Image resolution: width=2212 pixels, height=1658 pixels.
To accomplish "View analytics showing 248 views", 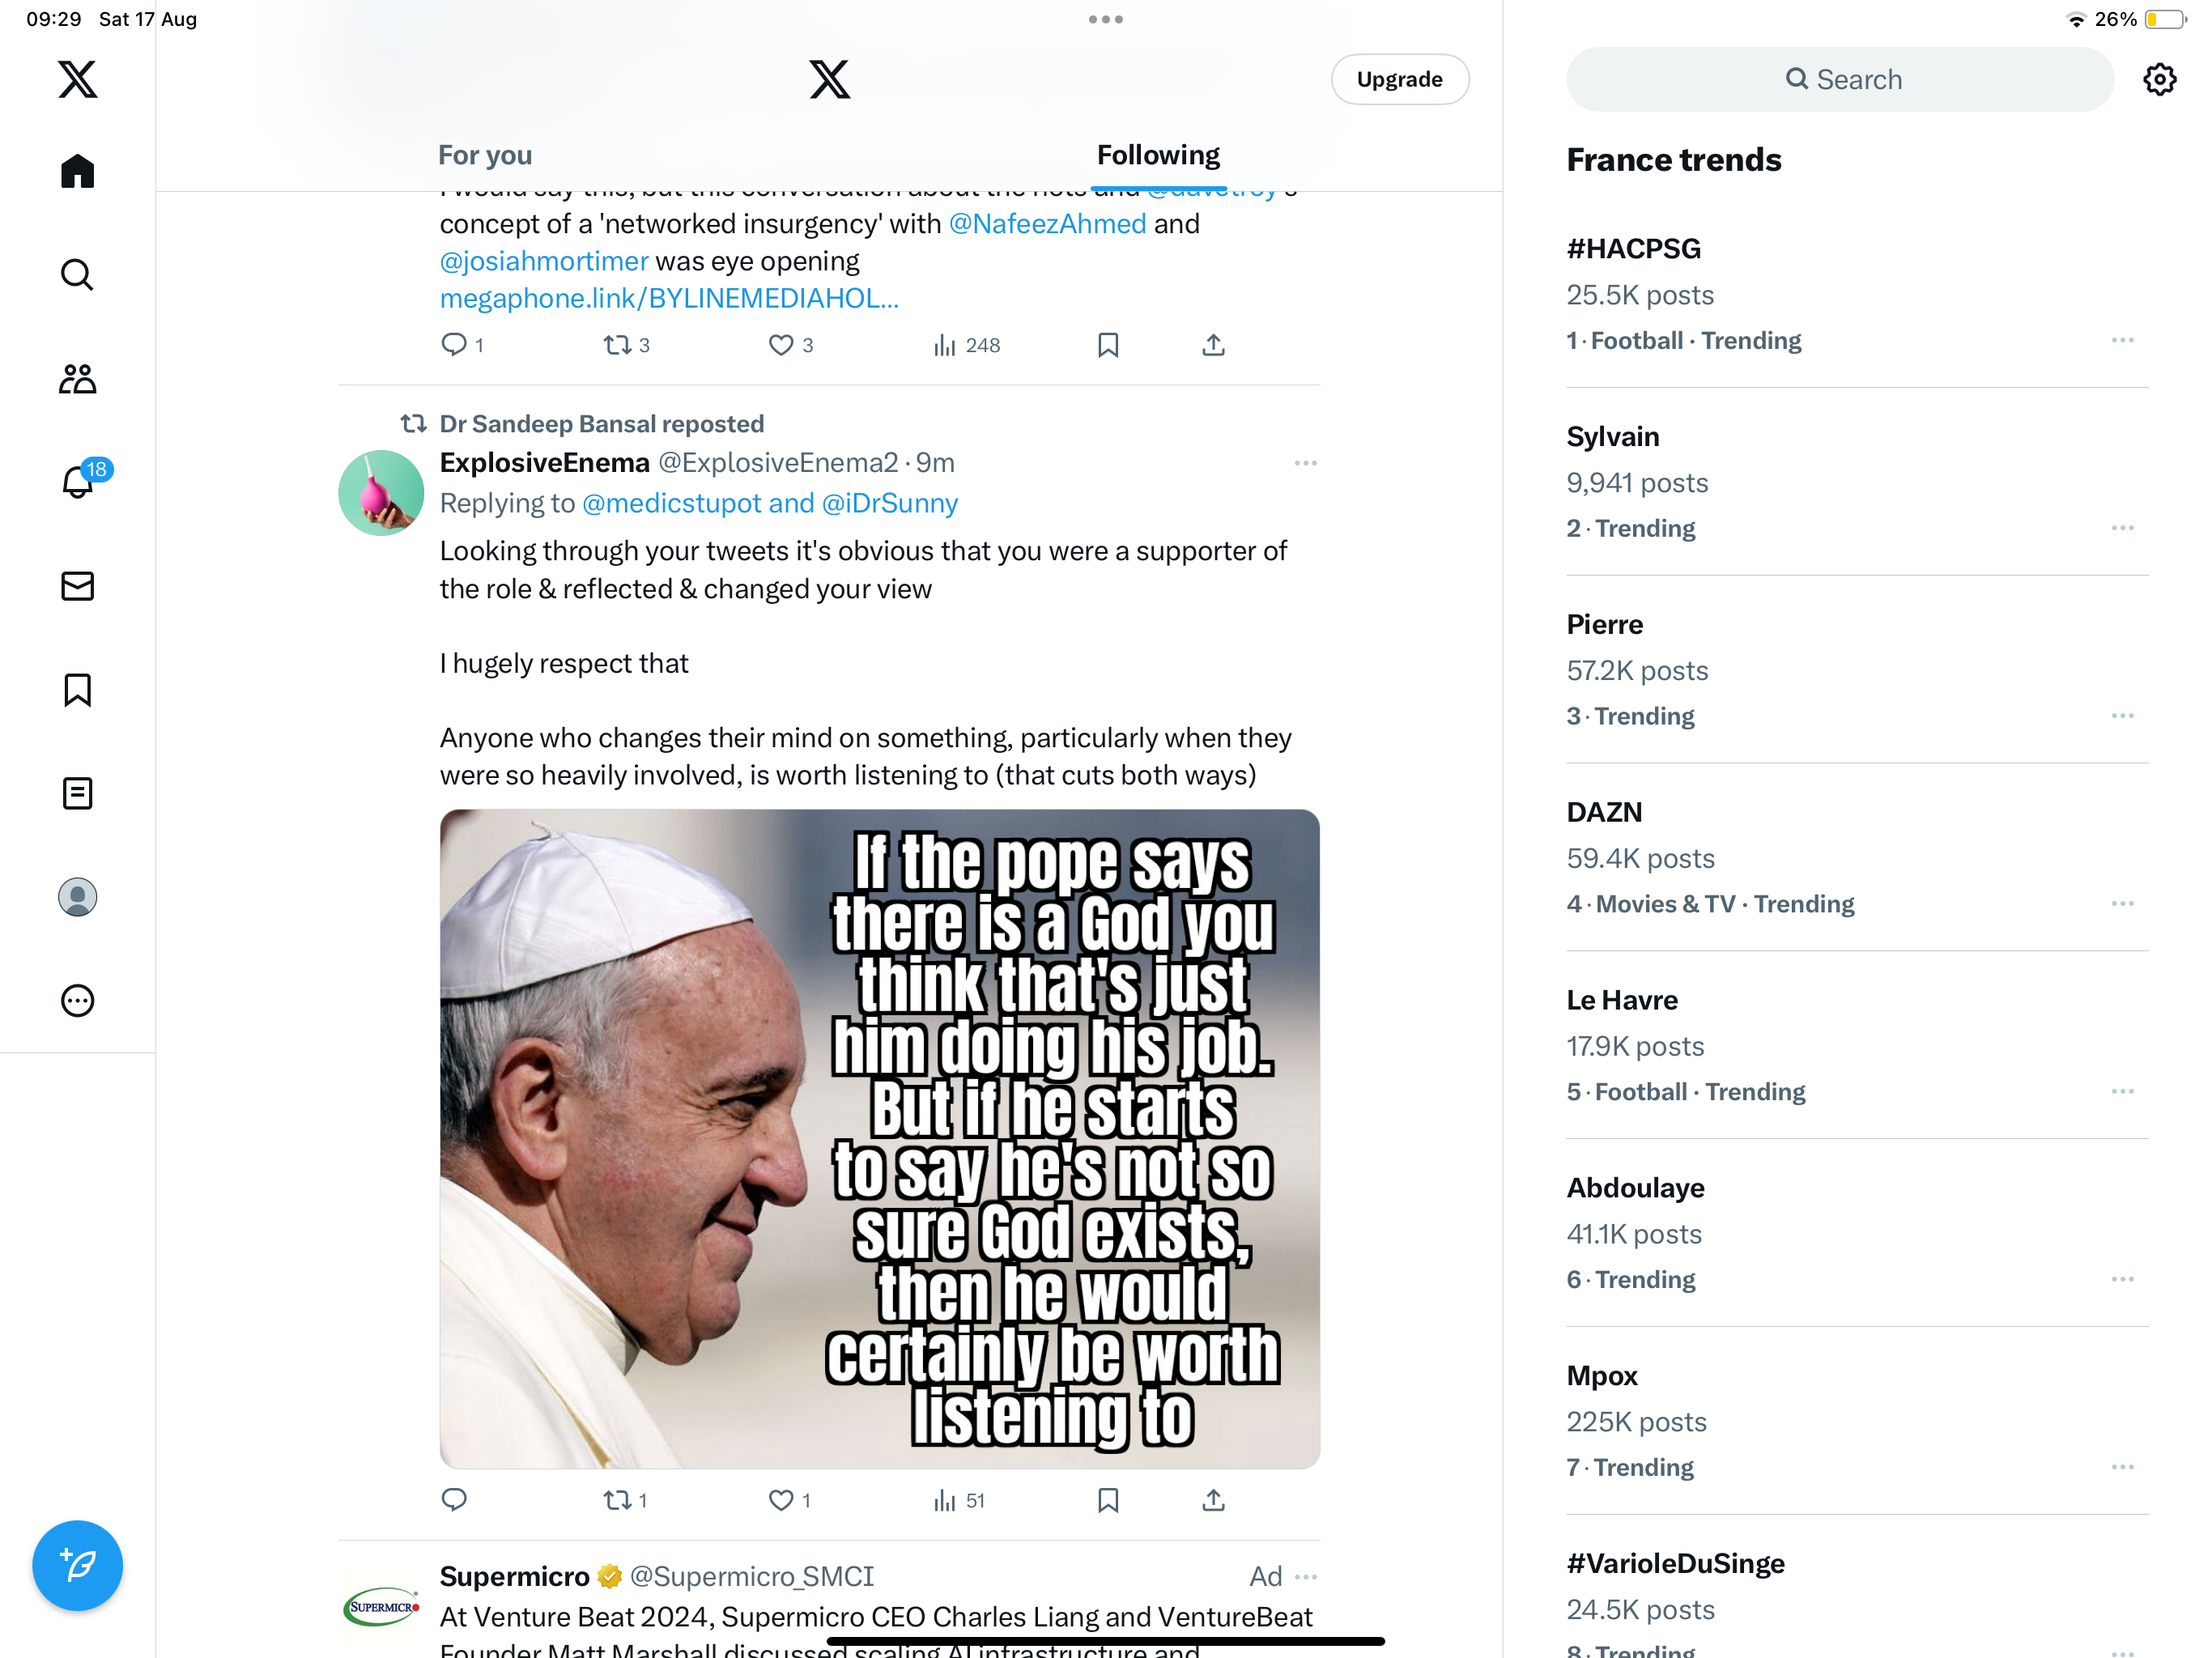I will point(966,345).
